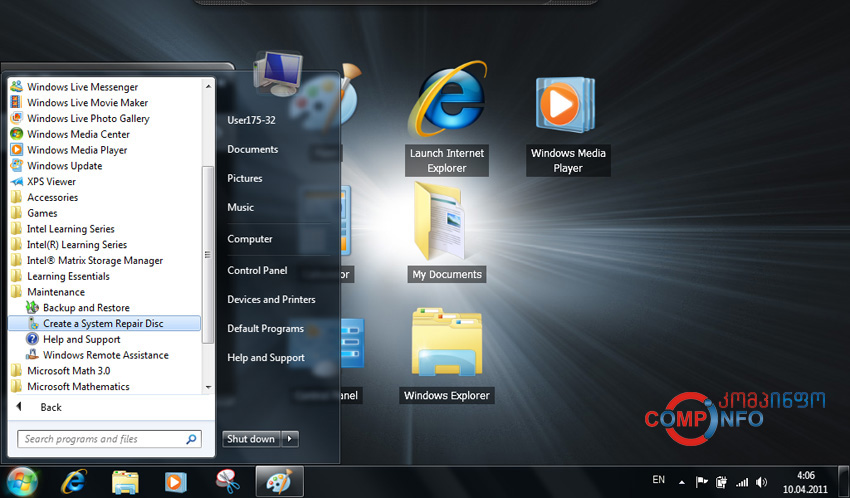Launch Windows Live Movie Maker
Screen dimensions: 850x498
(x=87, y=102)
